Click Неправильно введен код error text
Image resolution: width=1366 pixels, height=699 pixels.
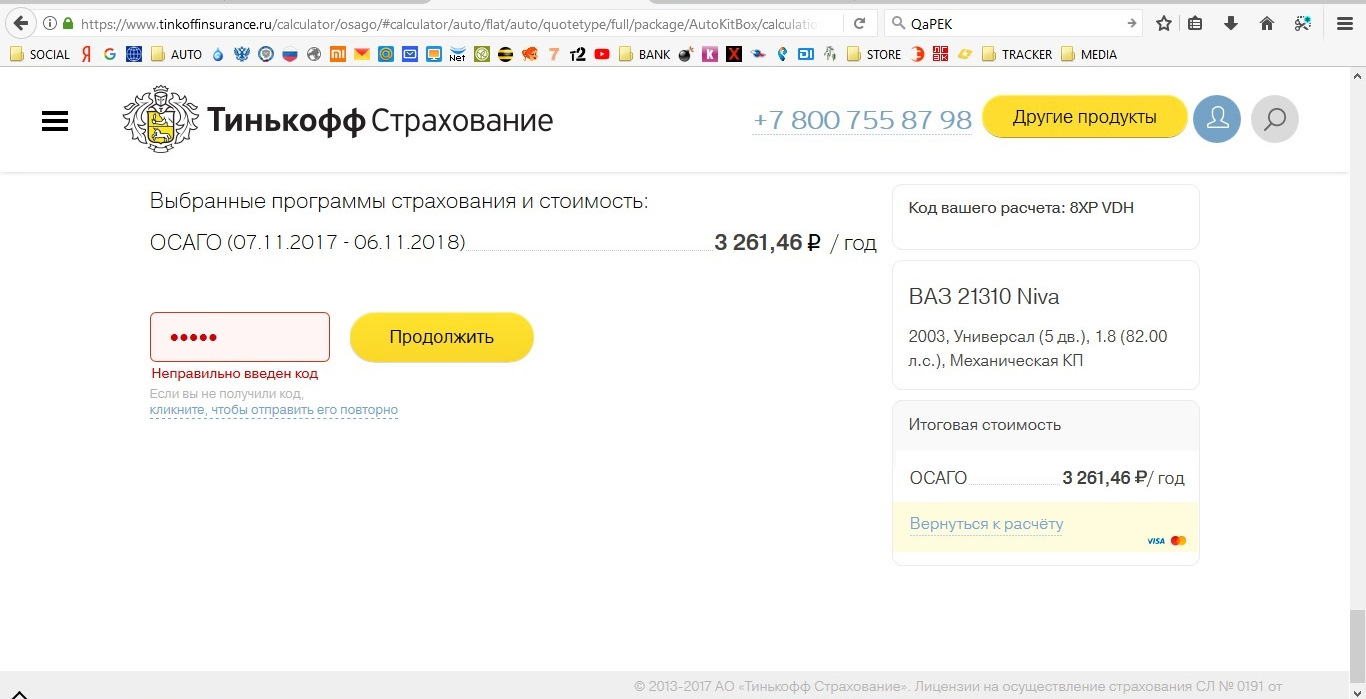tap(235, 374)
